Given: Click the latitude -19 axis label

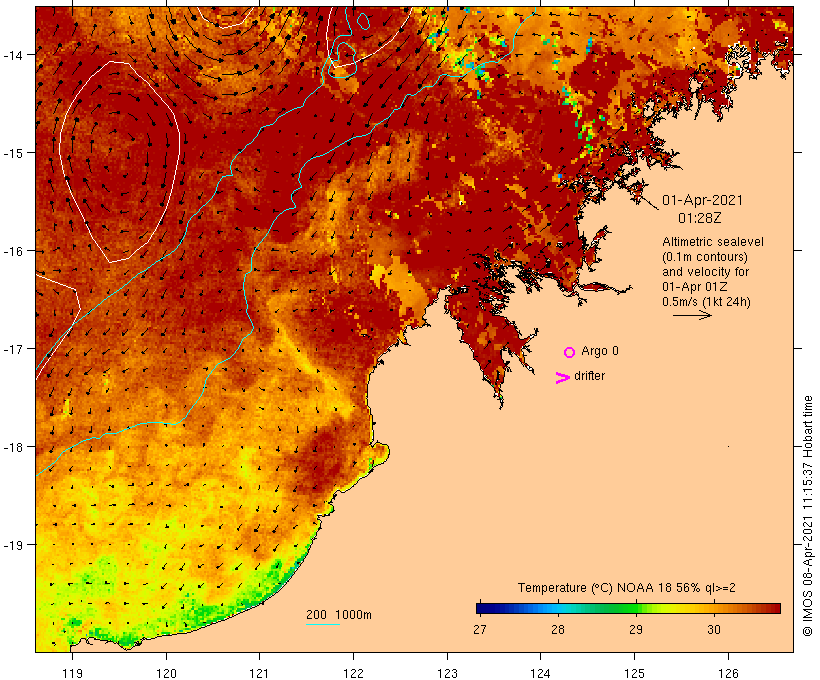Looking at the screenshot, I should (13, 545).
